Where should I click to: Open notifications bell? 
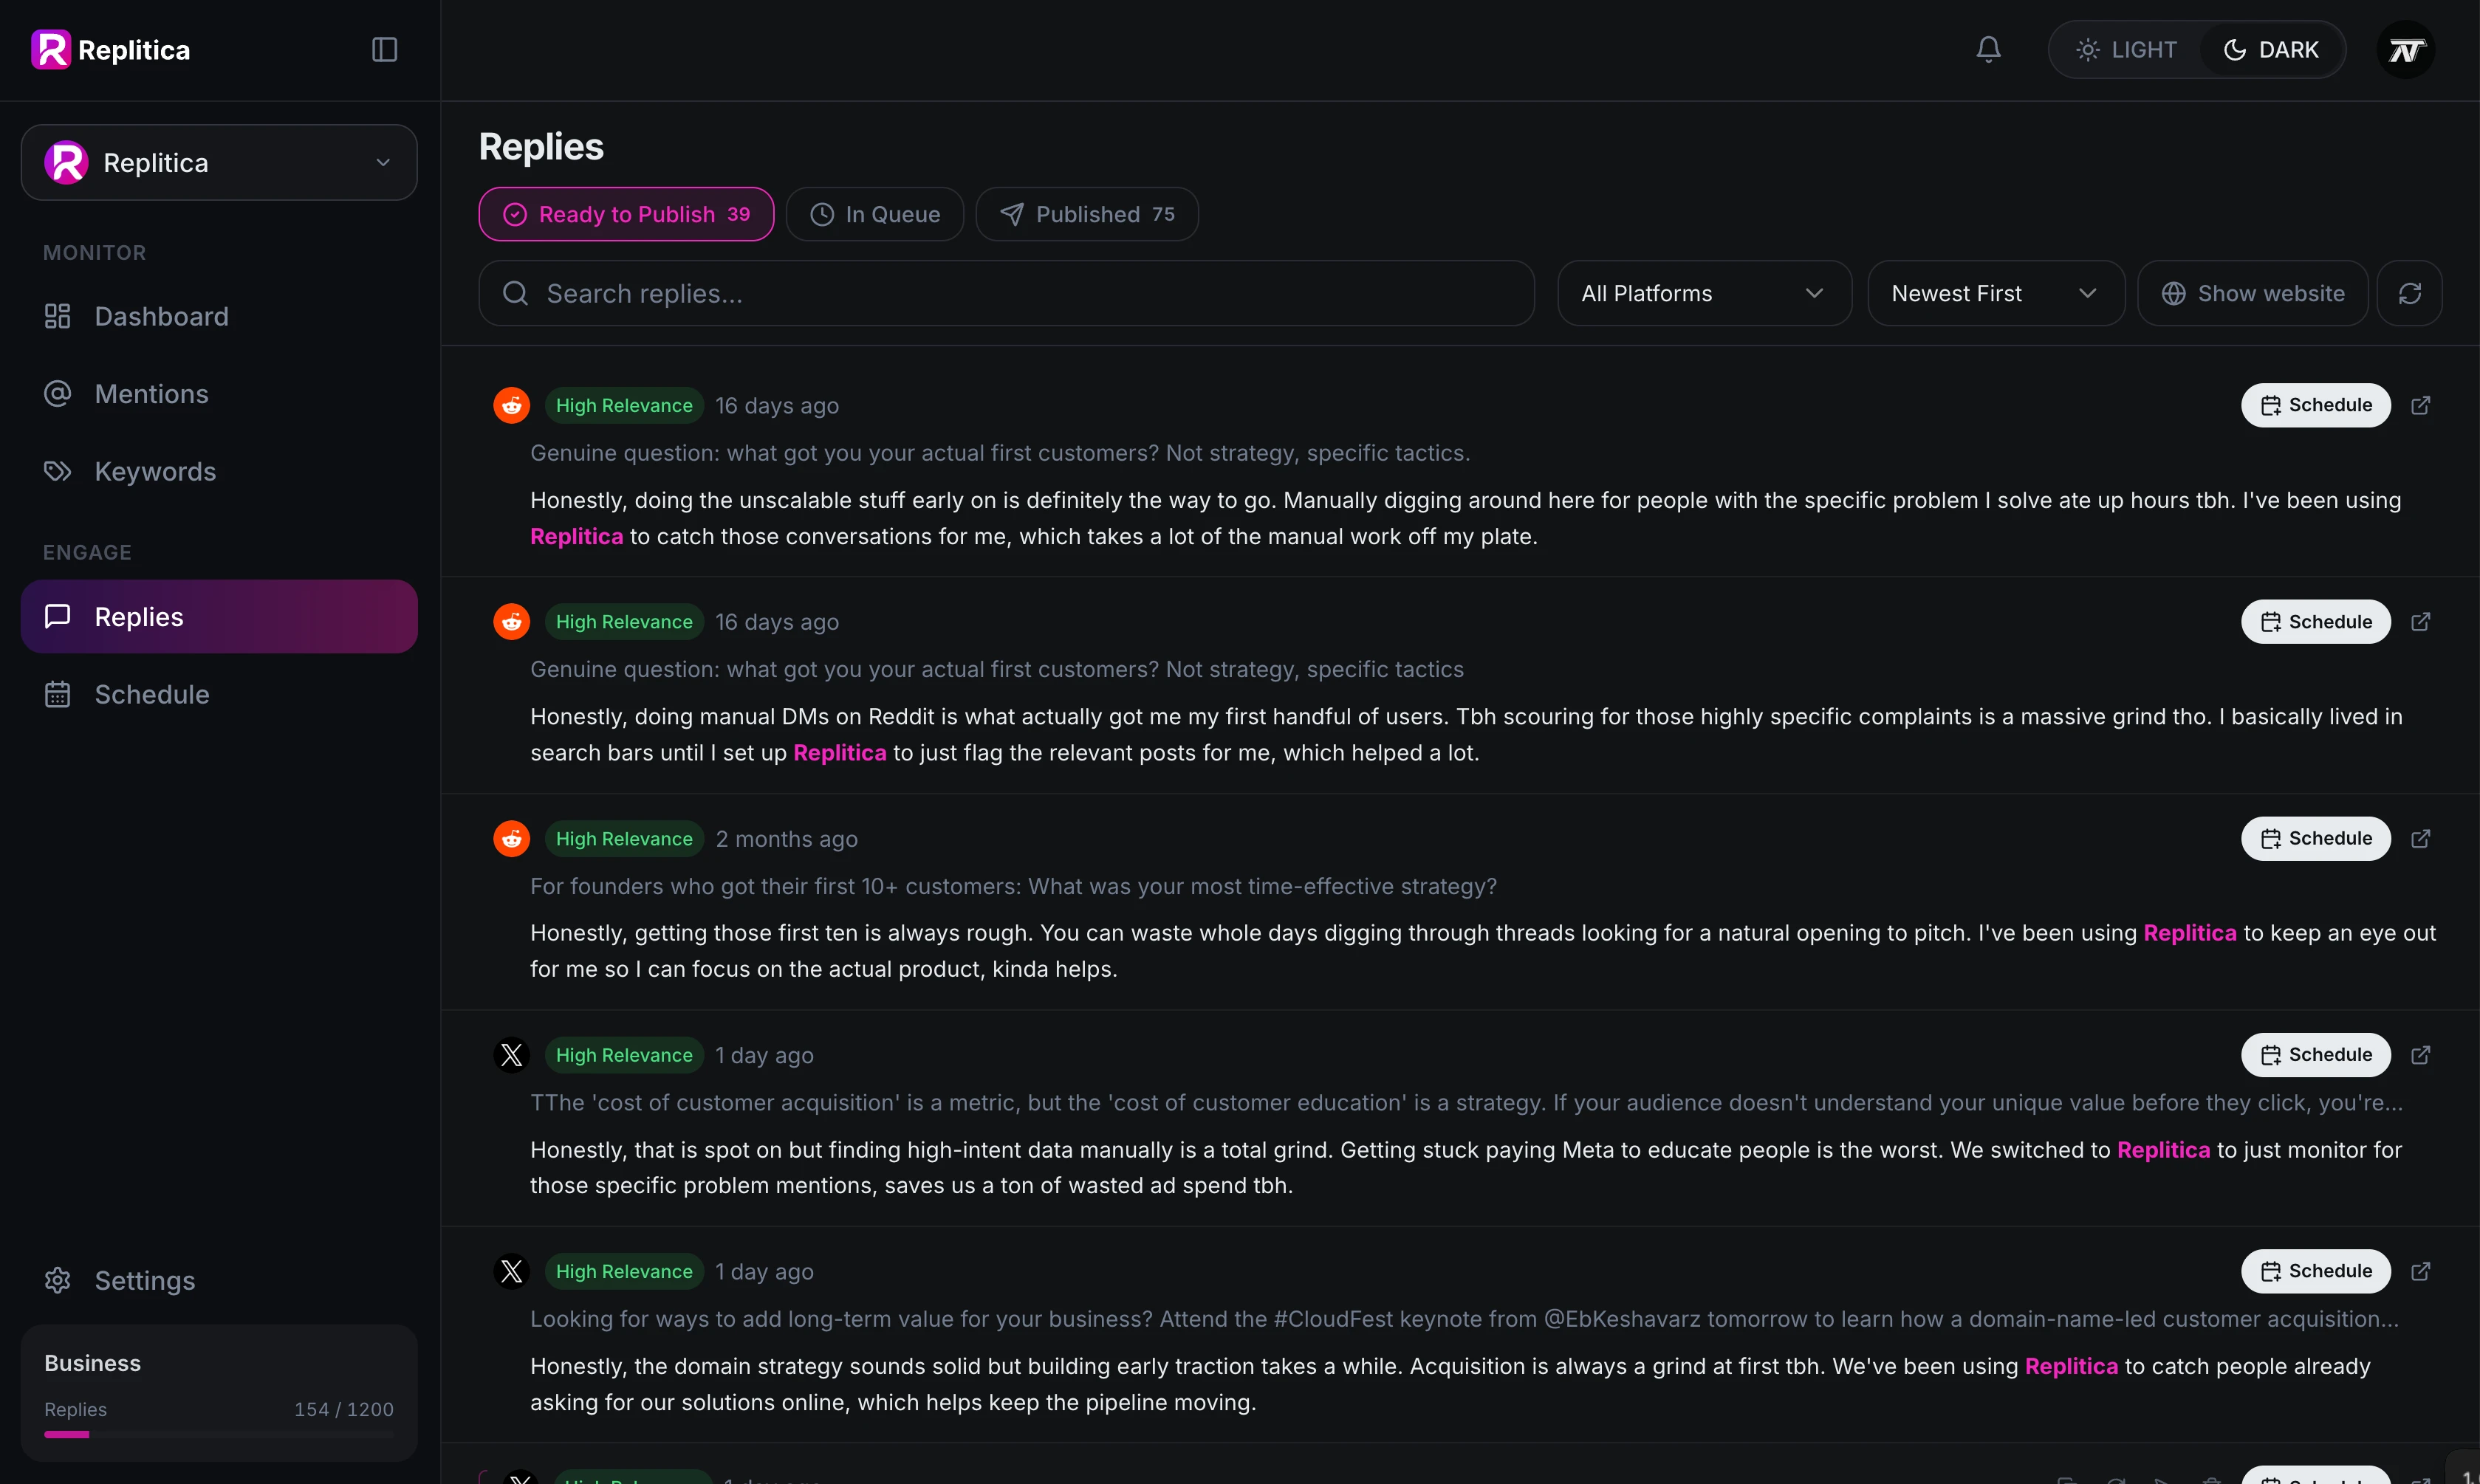[x=1988, y=50]
